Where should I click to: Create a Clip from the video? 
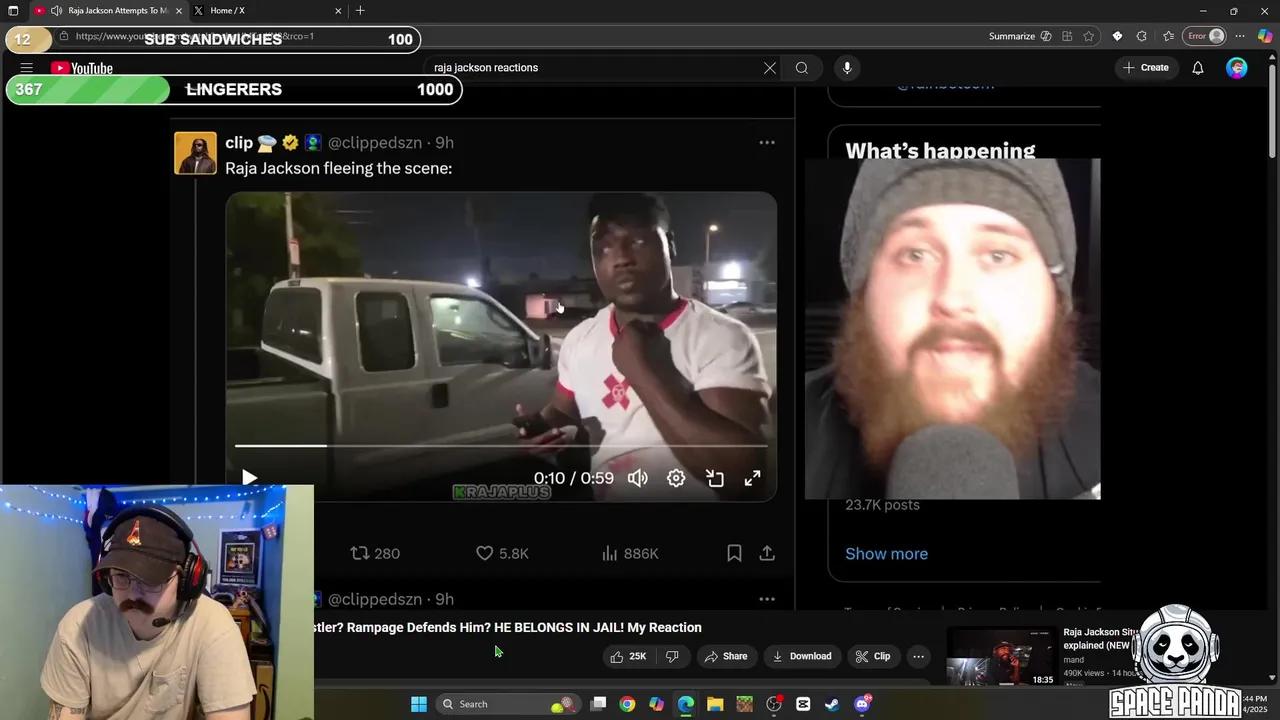coord(873,656)
